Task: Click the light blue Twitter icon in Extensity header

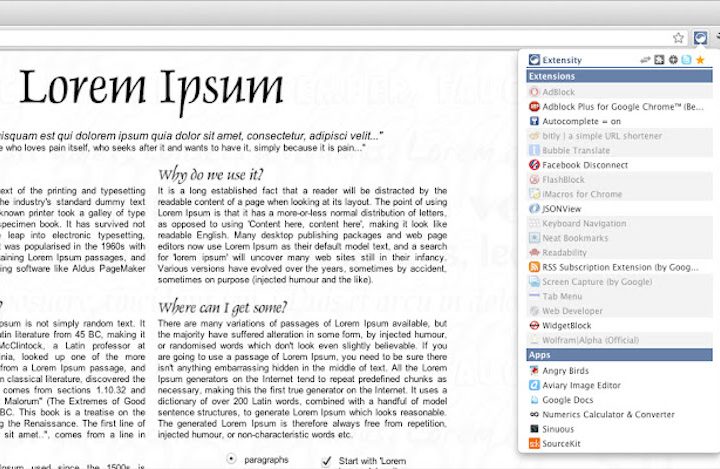Action: tap(686, 60)
